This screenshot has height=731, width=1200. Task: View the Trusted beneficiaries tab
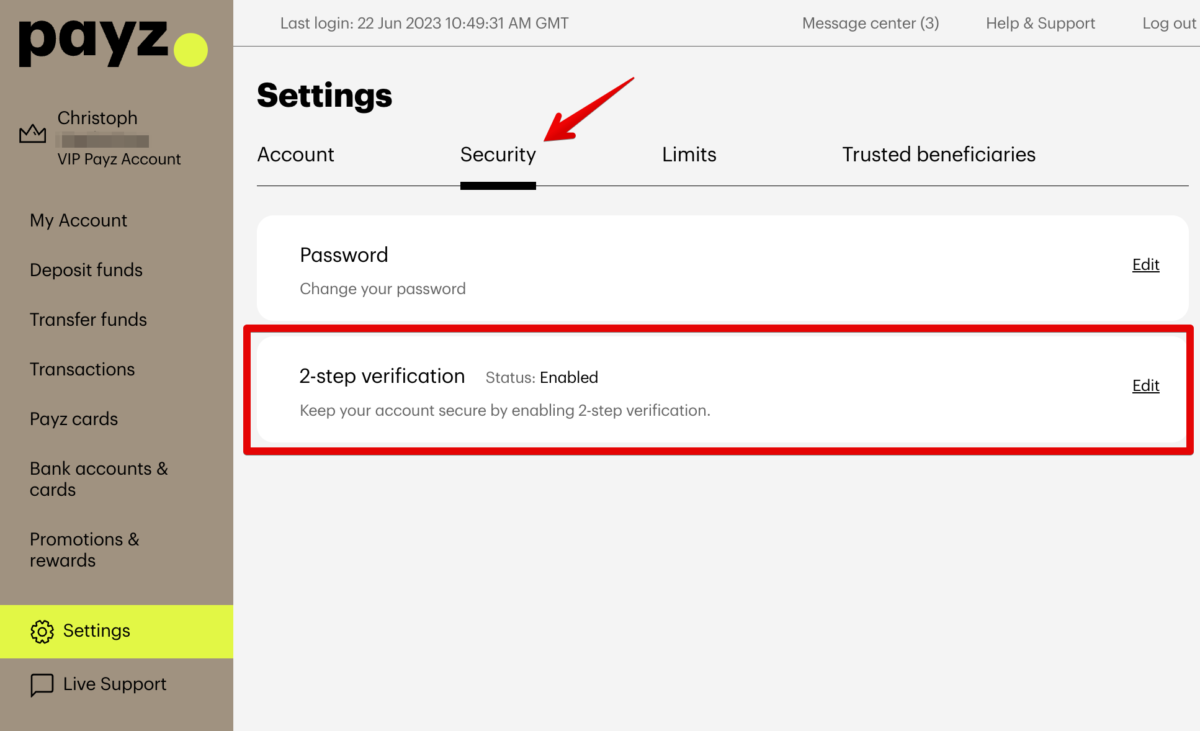point(938,154)
